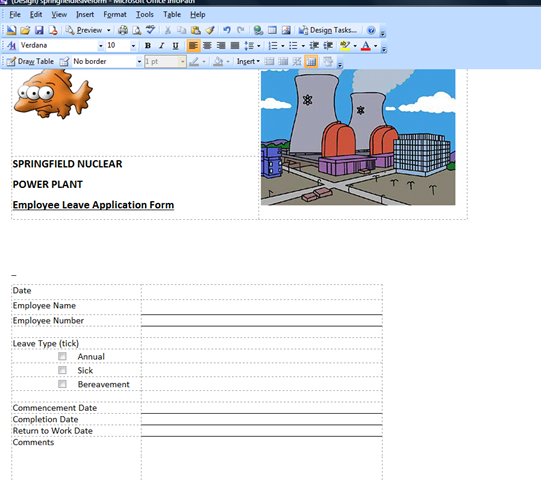
Task: Open the Format menu
Action: (x=115, y=14)
